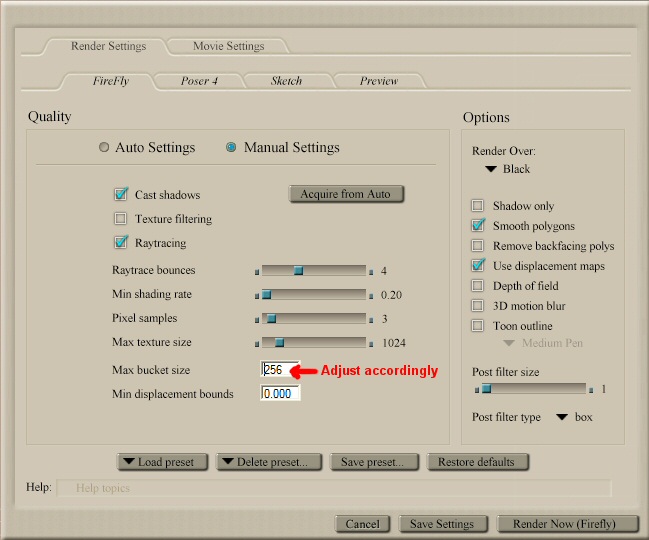Click the Min shading rate slider maximum end marker
Image resolution: width=649 pixels, height=540 pixels.
[x=371, y=296]
